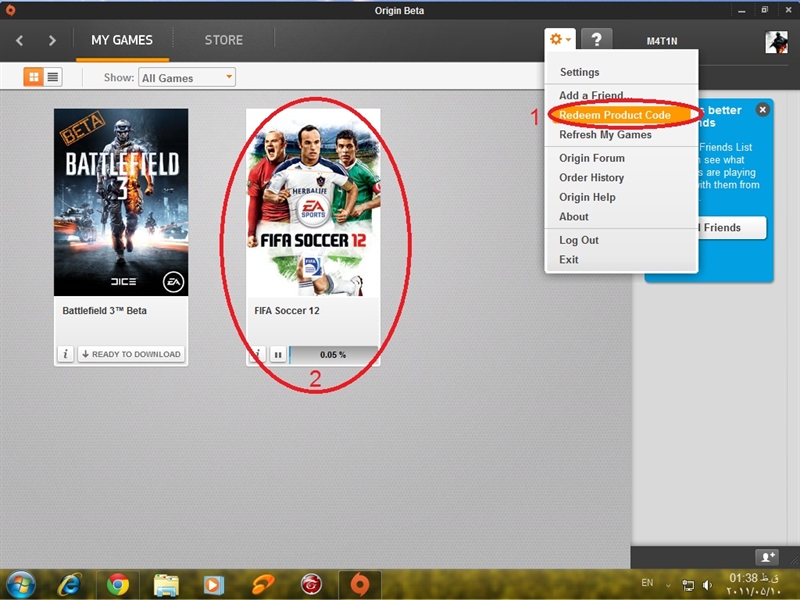Choose Refresh My Games from menu
Image resolution: width=800 pixels, height=600 pixels.
[x=605, y=135]
